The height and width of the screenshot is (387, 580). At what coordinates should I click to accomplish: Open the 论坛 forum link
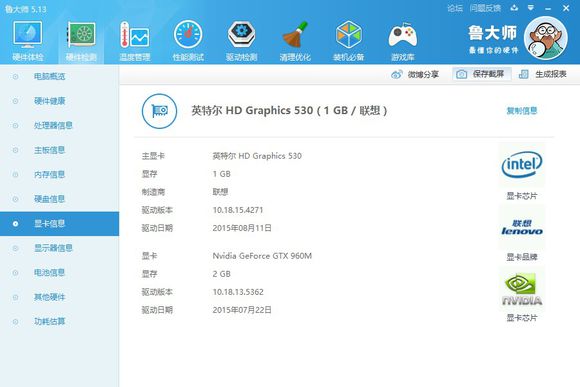[x=455, y=8]
